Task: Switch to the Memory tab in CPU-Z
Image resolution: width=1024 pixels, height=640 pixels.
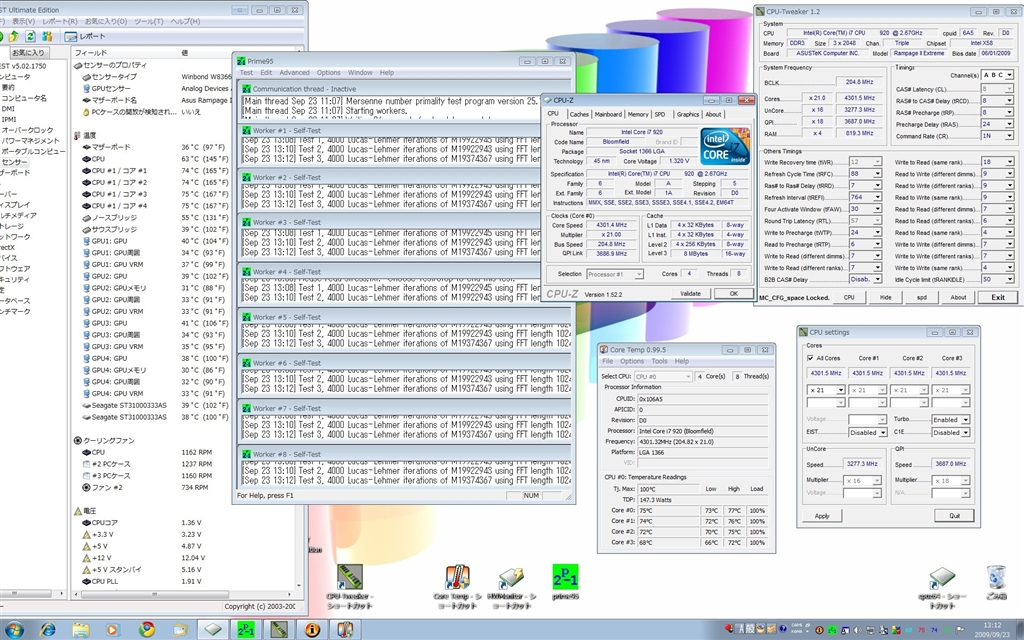Action: (x=637, y=114)
